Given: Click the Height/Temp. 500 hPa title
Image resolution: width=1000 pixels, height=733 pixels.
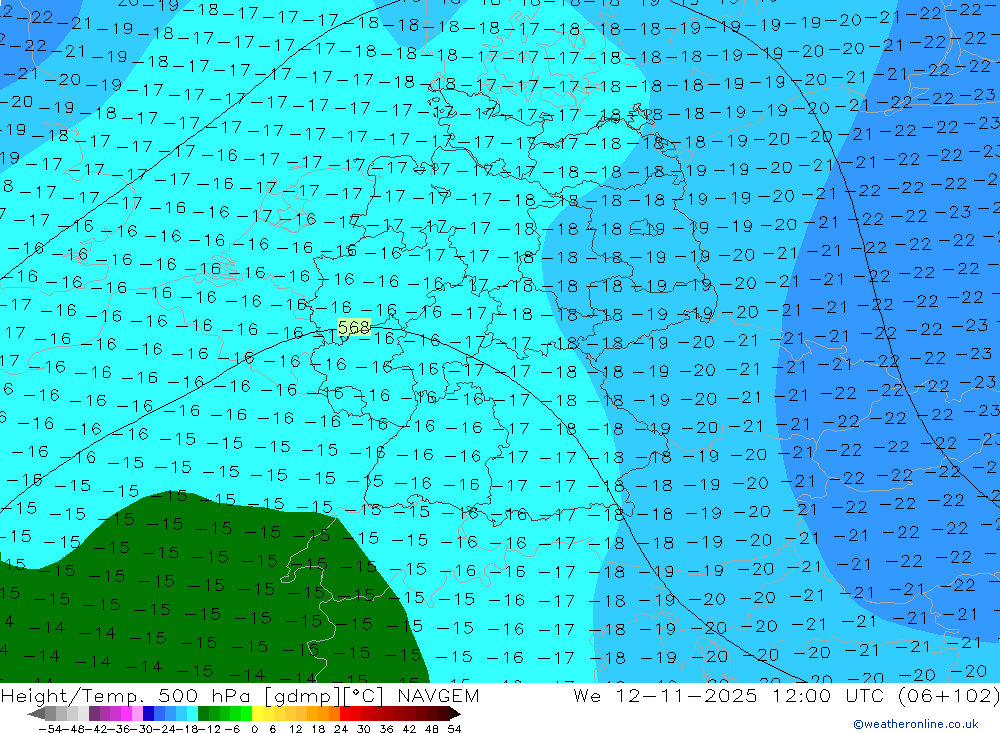Looking at the screenshot, I should point(127,695).
